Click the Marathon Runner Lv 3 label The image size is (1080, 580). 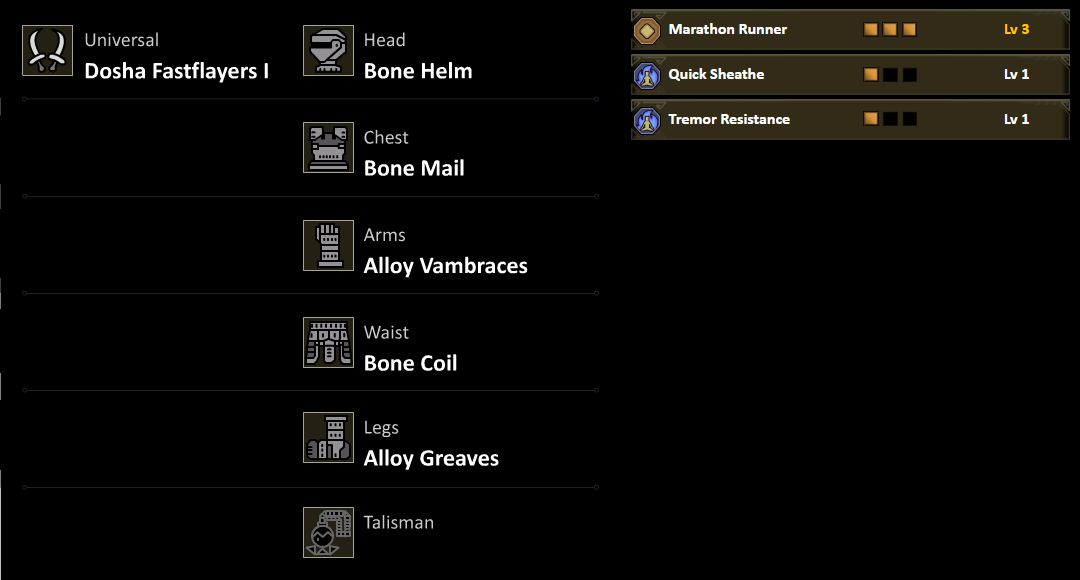[x=1016, y=30]
